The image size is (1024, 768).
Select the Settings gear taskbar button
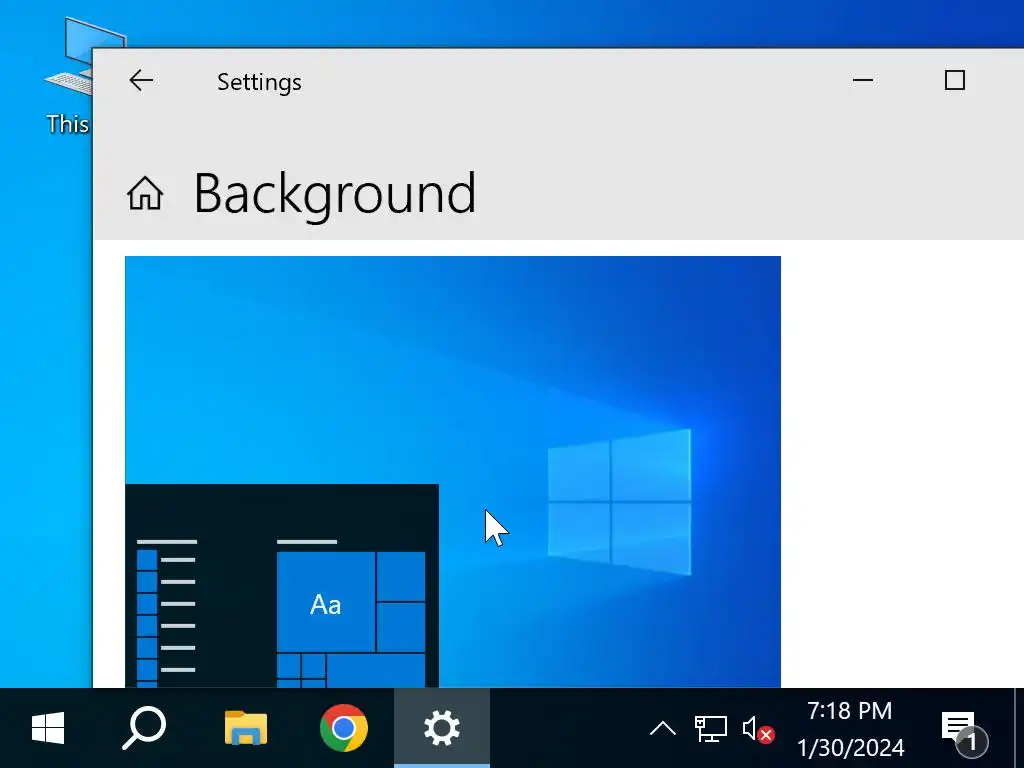[x=441, y=728]
